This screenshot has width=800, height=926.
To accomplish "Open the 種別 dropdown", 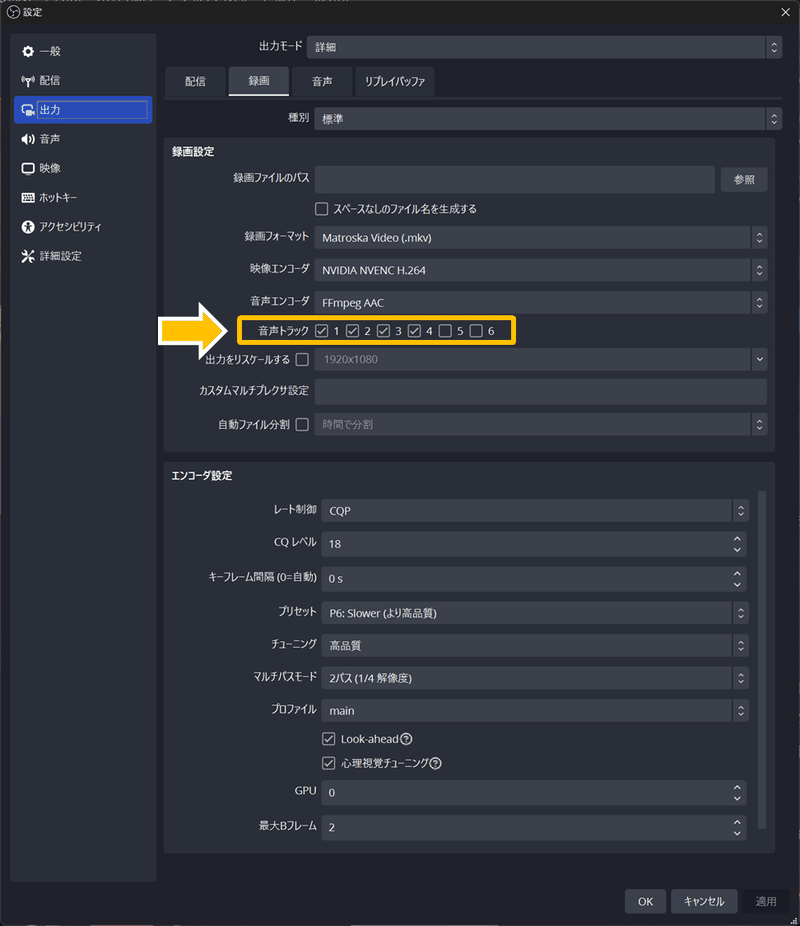I will (x=548, y=119).
